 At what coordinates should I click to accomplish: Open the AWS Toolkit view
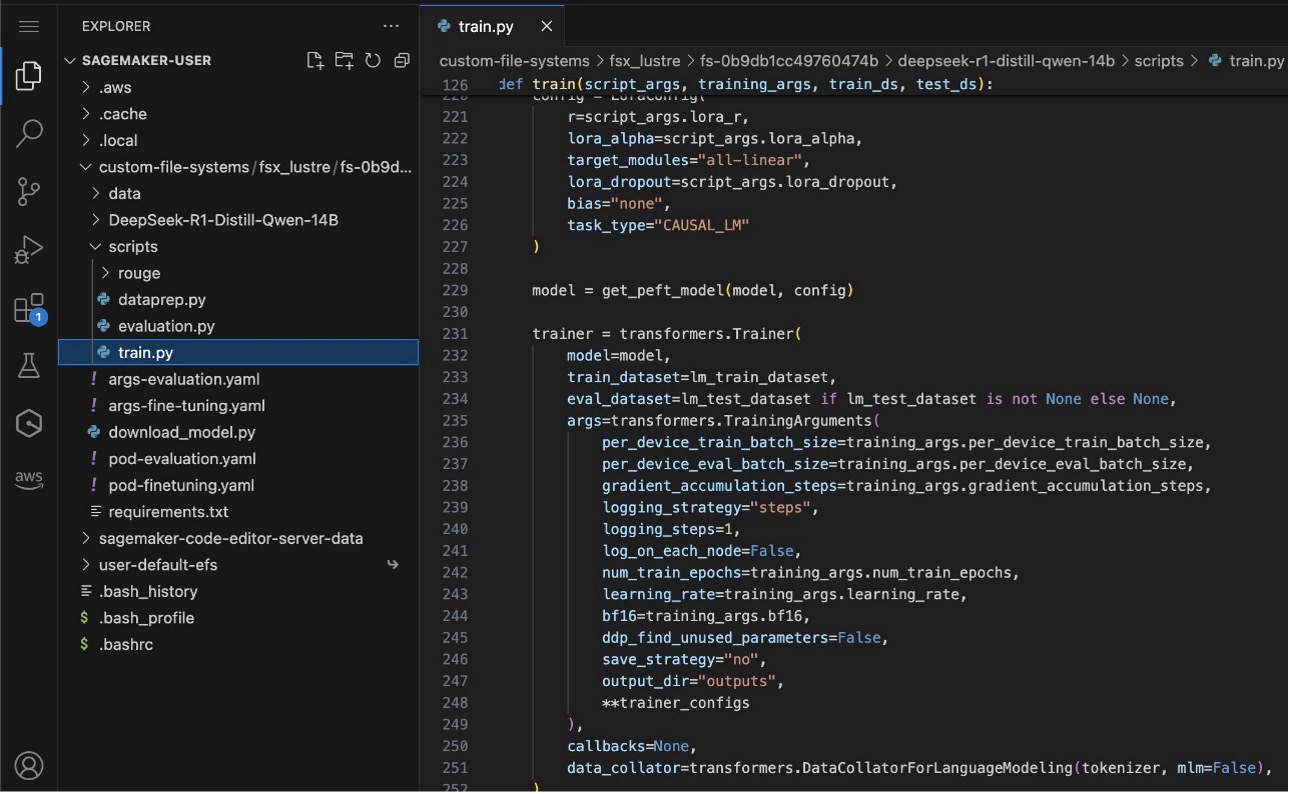pyautogui.click(x=29, y=479)
